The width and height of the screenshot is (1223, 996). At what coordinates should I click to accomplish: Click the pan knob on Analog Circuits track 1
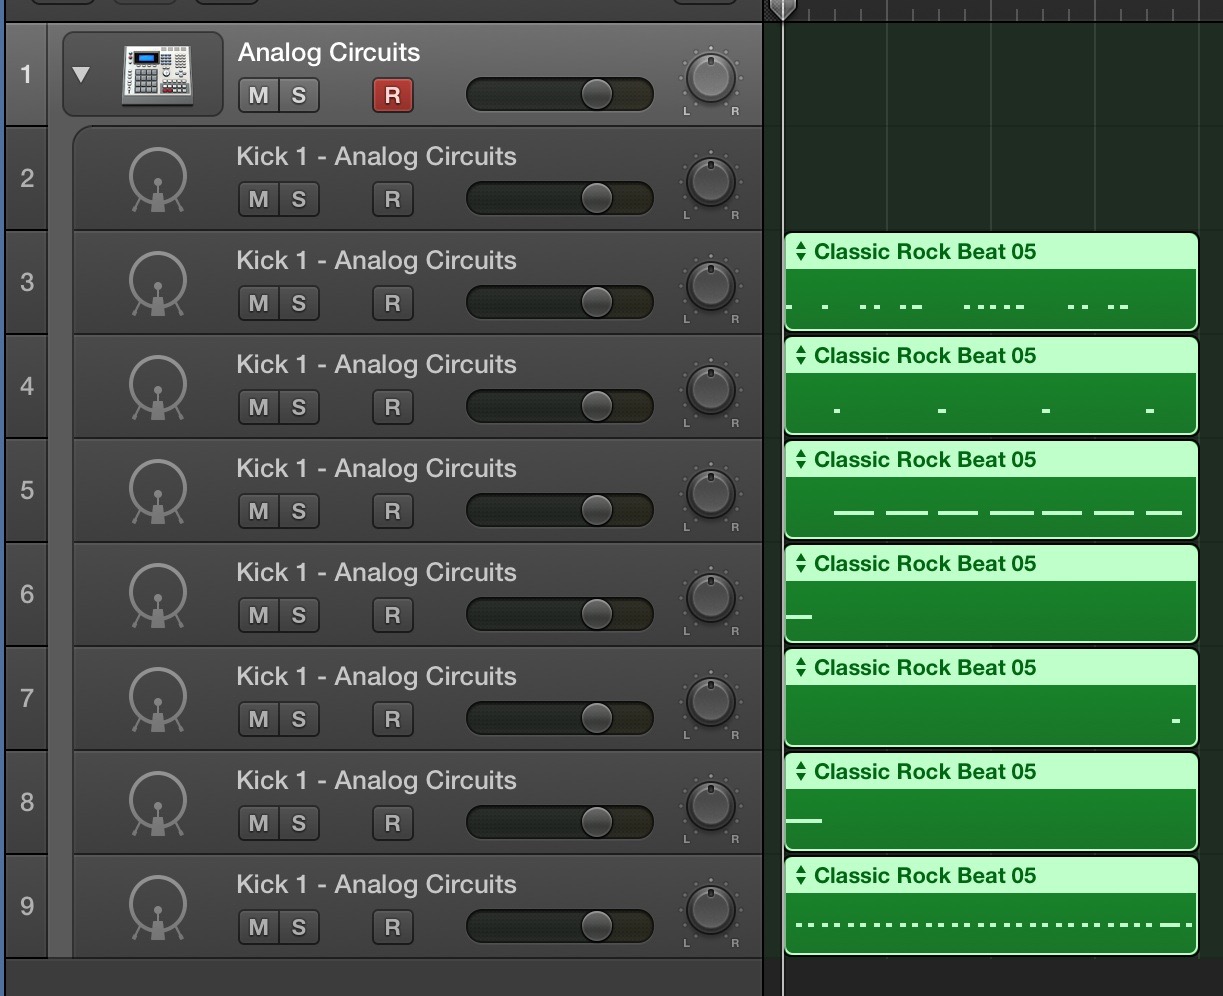pyautogui.click(x=711, y=77)
